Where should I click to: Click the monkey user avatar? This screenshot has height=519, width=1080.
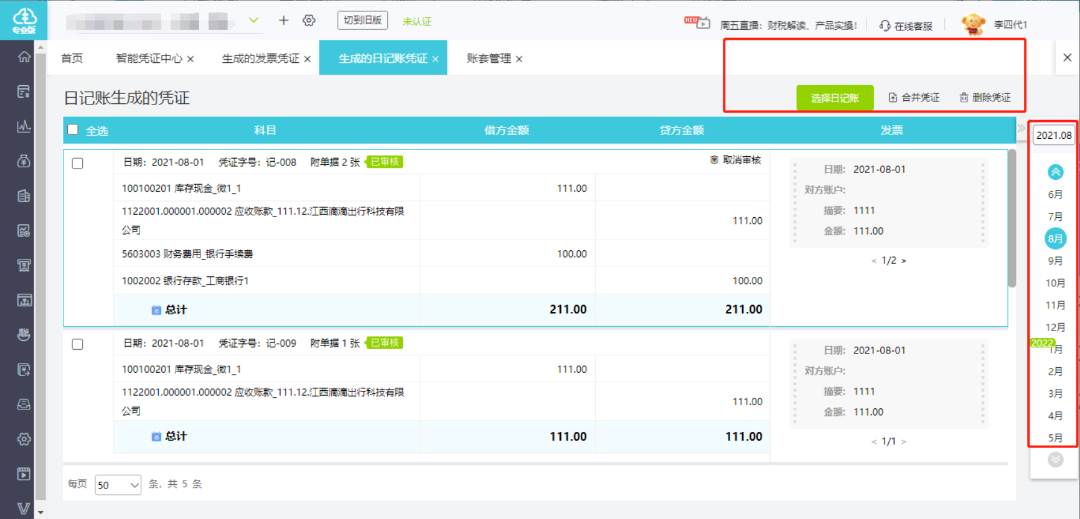973,24
